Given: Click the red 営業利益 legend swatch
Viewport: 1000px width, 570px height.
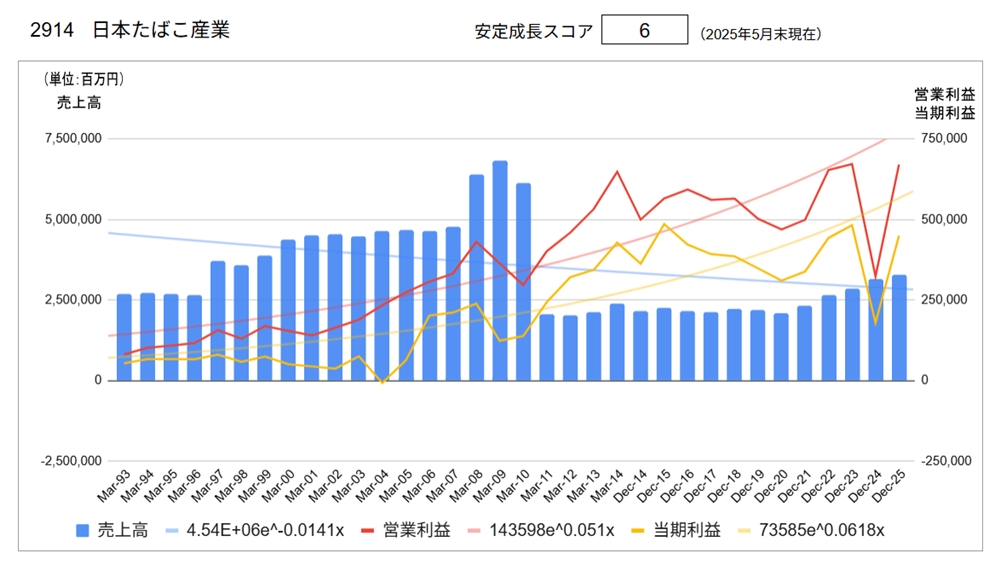Looking at the screenshot, I should (x=367, y=530).
